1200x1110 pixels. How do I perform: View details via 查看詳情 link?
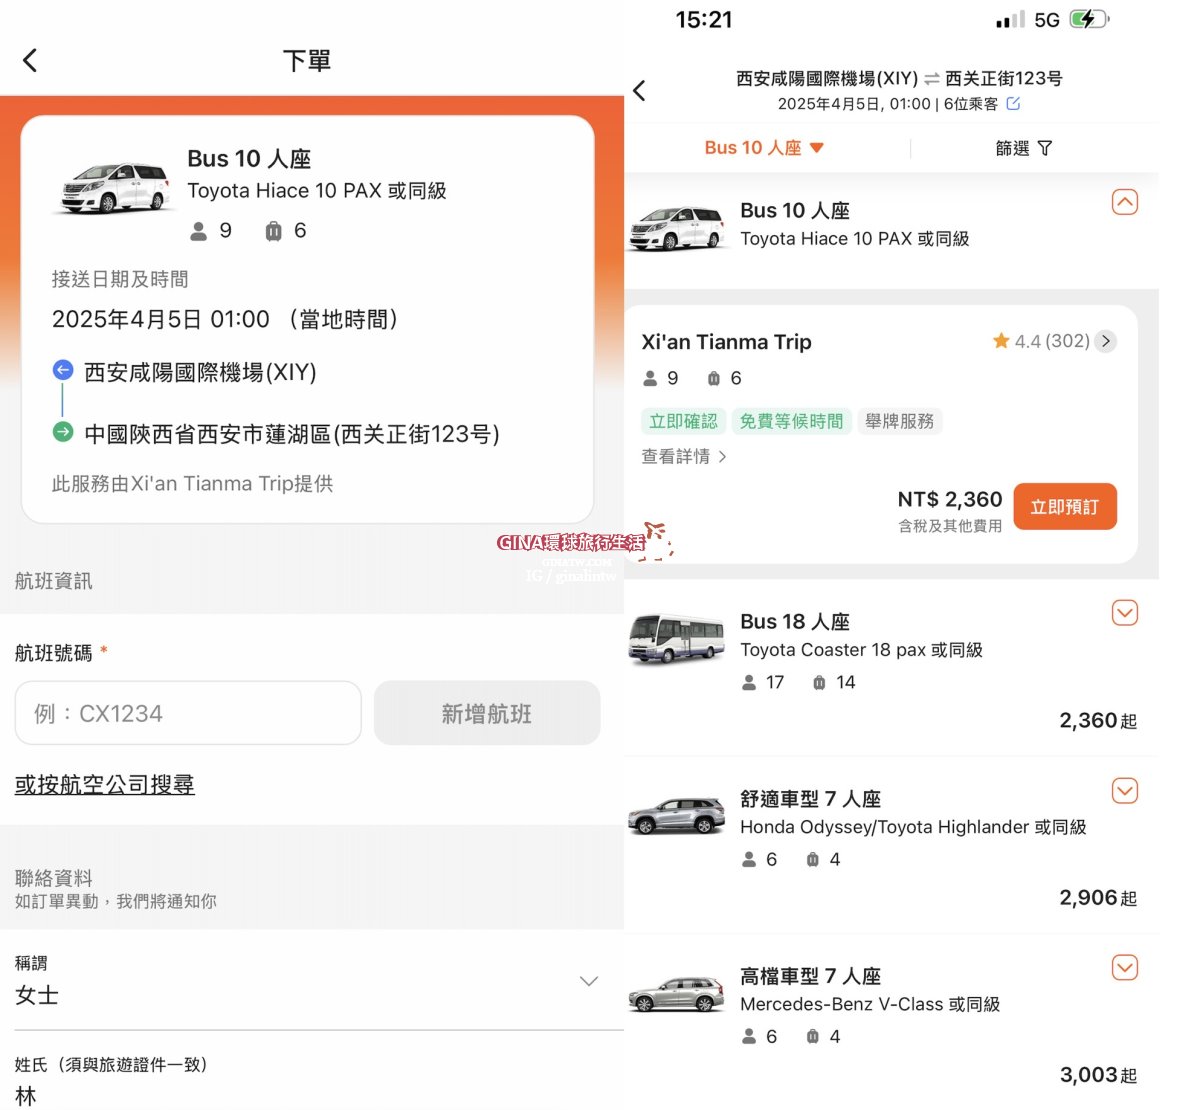(x=684, y=457)
